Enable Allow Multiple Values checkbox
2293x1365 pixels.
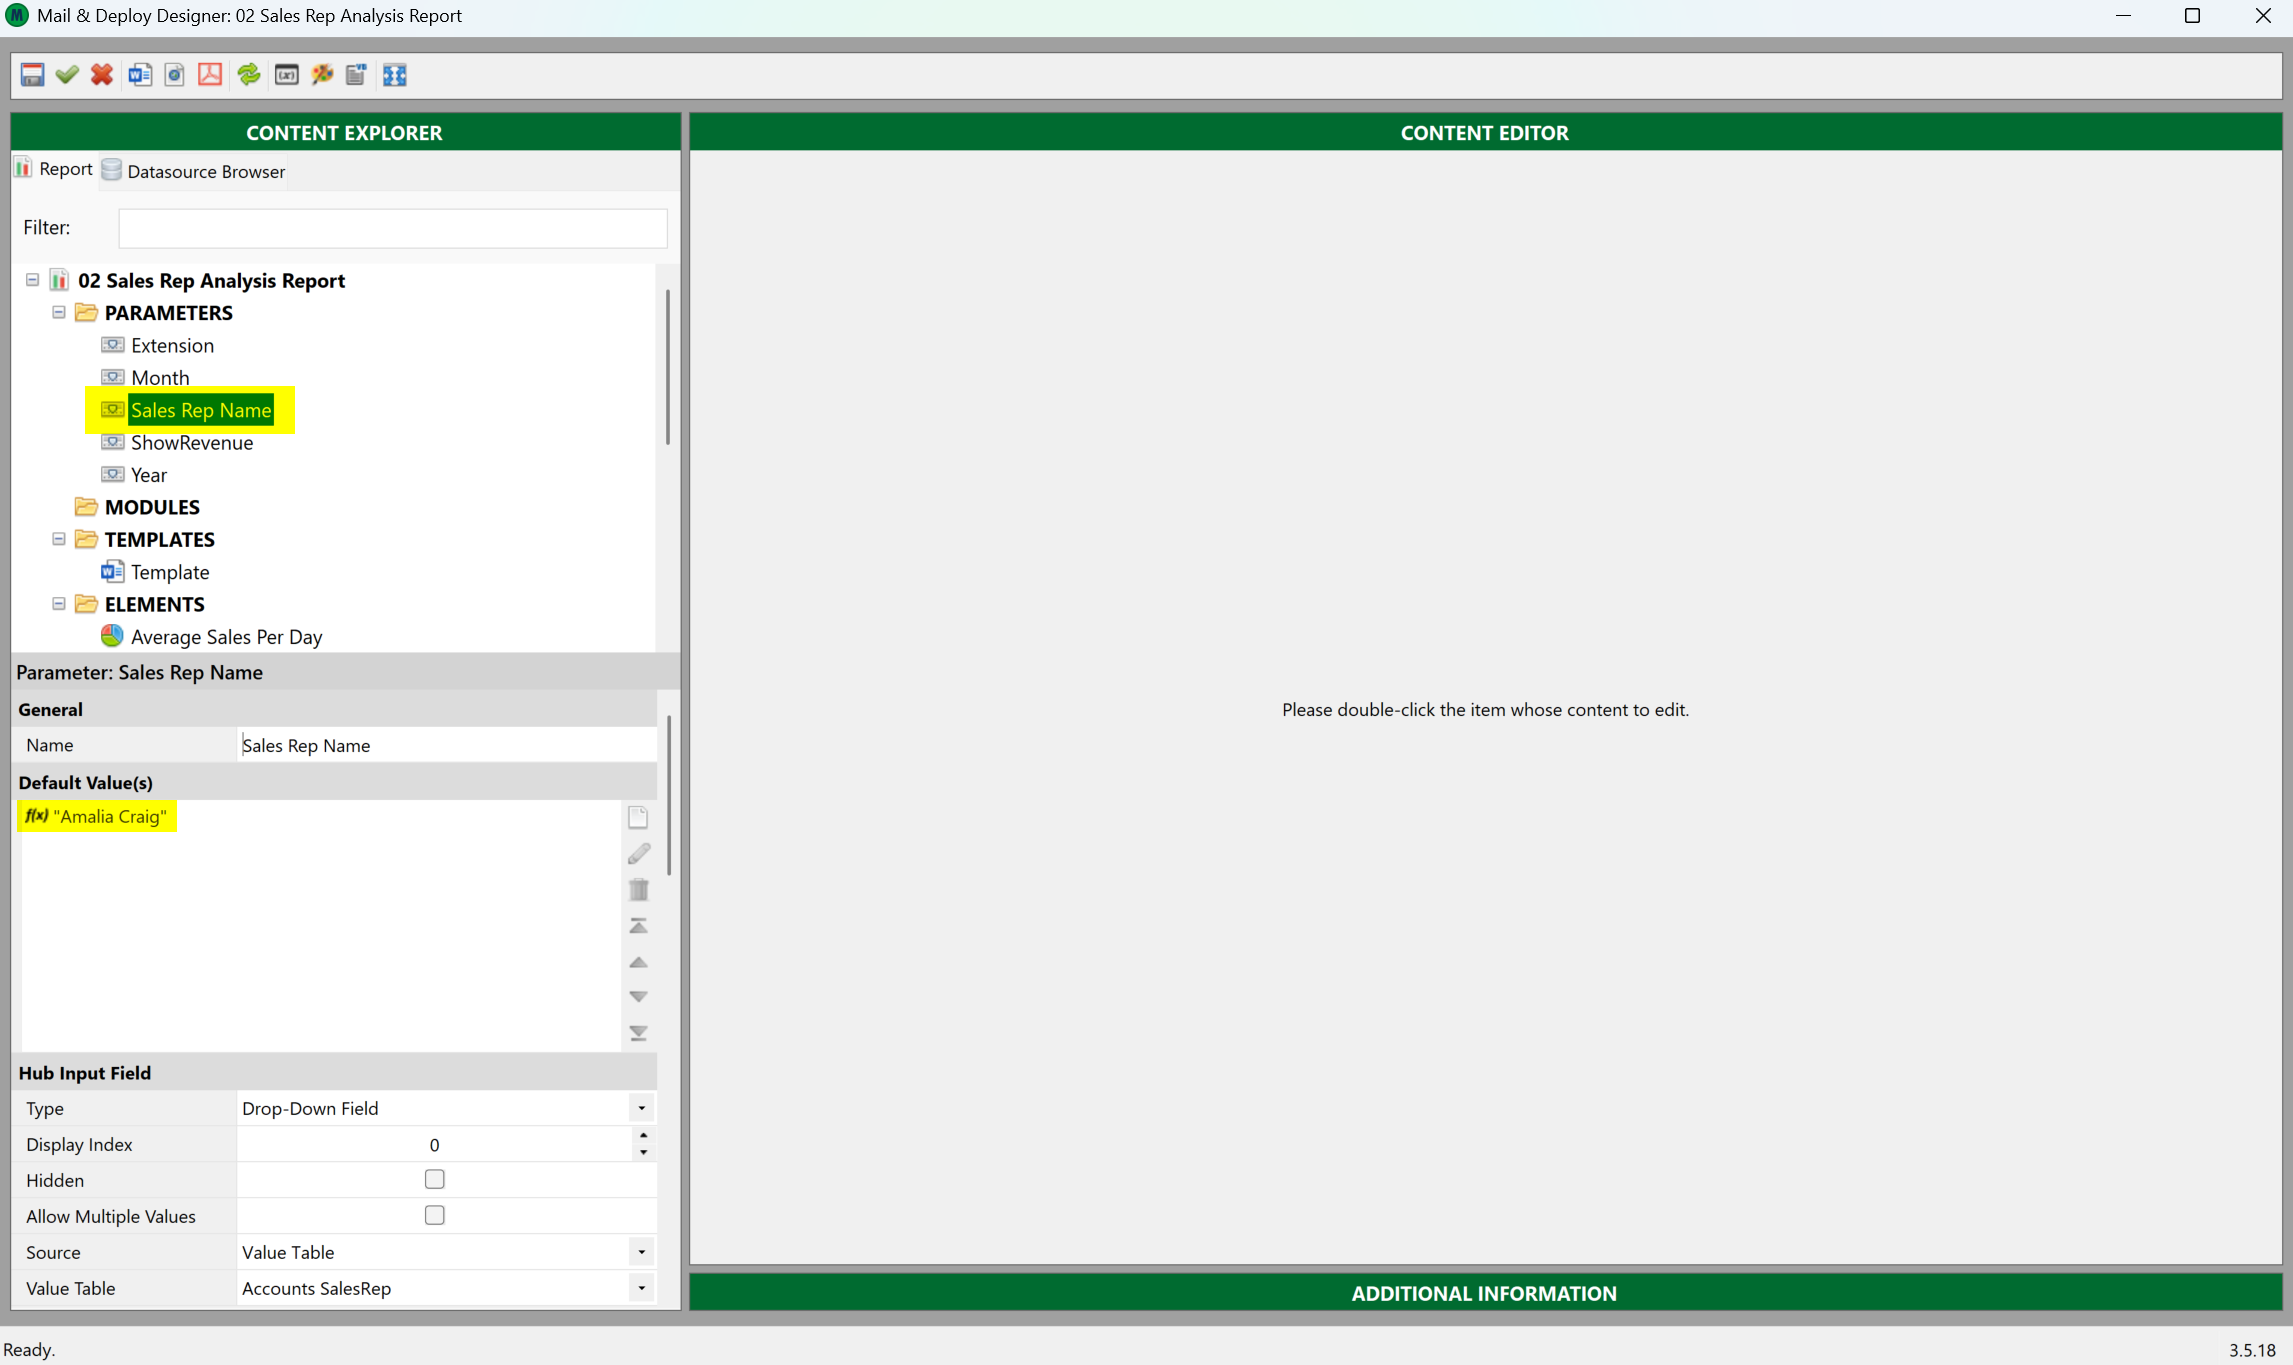(434, 1216)
